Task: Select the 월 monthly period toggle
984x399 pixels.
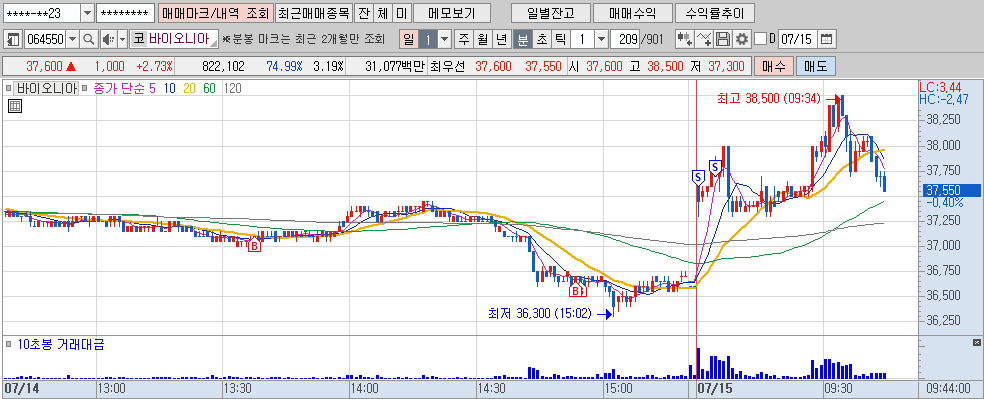Action: click(483, 39)
